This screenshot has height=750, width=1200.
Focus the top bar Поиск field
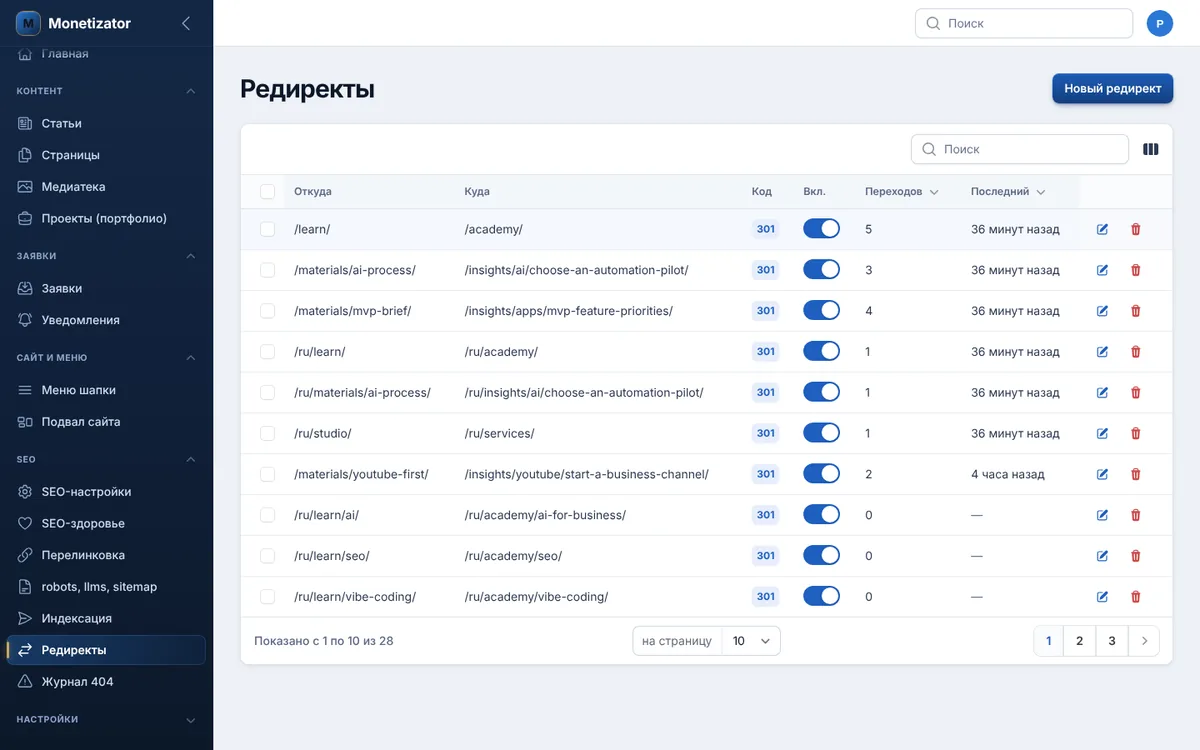pos(1024,23)
